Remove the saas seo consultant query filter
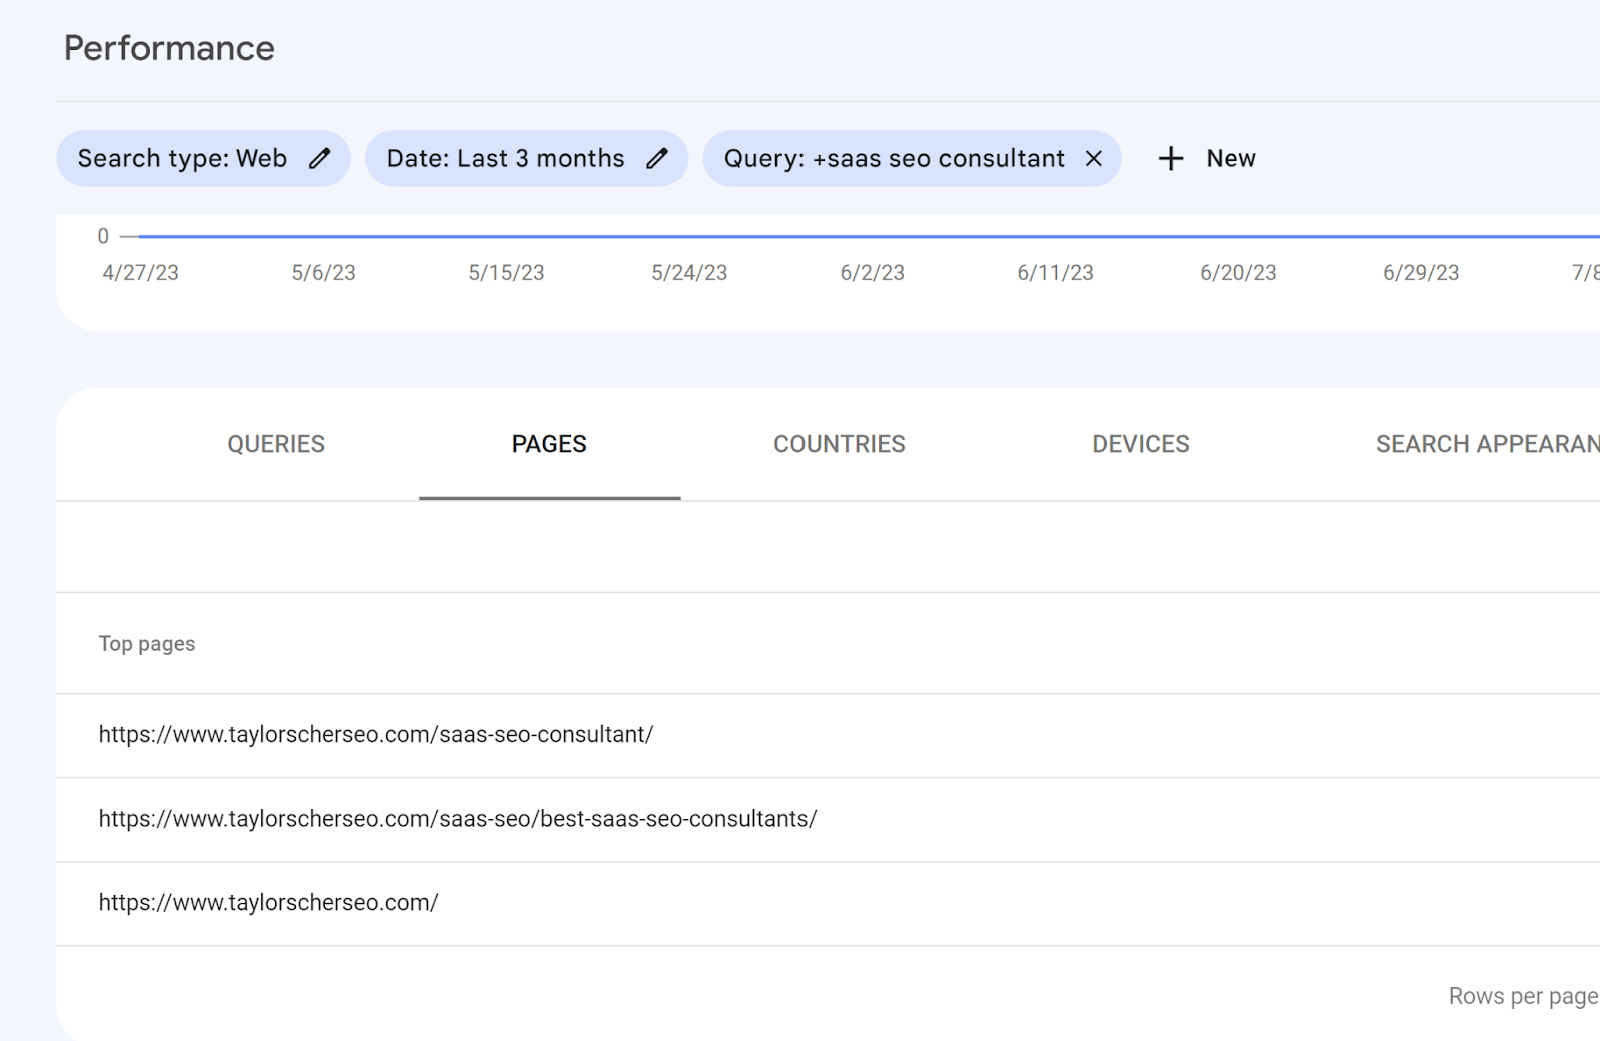 (x=1094, y=159)
